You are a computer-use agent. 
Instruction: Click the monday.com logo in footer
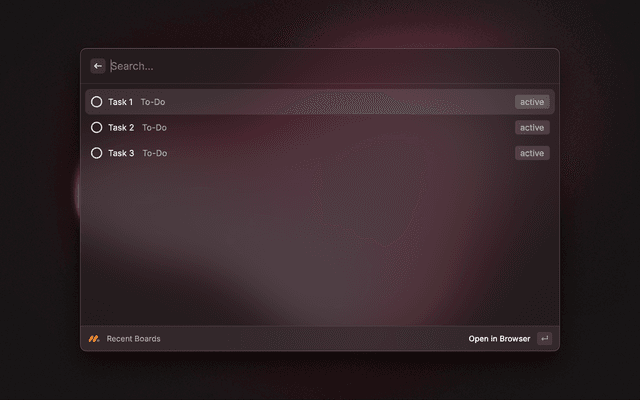click(x=94, y=339)
